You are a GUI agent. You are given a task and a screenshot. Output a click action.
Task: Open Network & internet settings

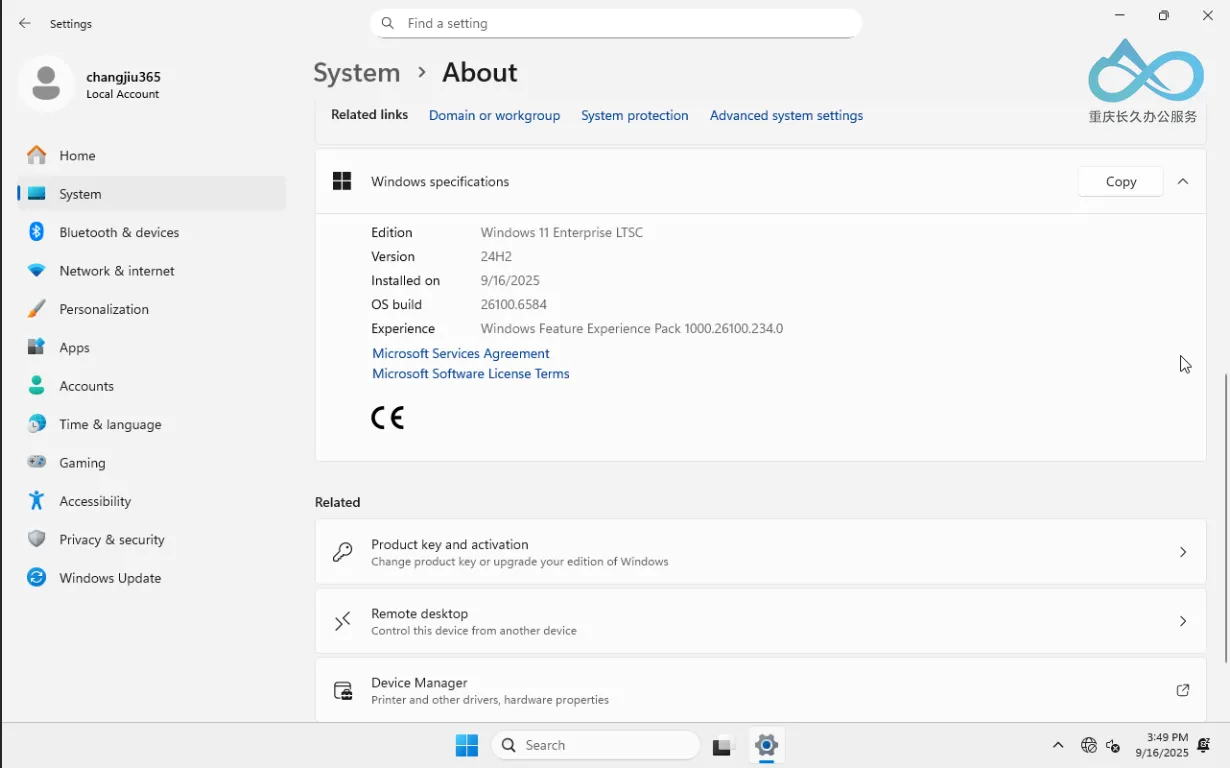click(152, 271)
